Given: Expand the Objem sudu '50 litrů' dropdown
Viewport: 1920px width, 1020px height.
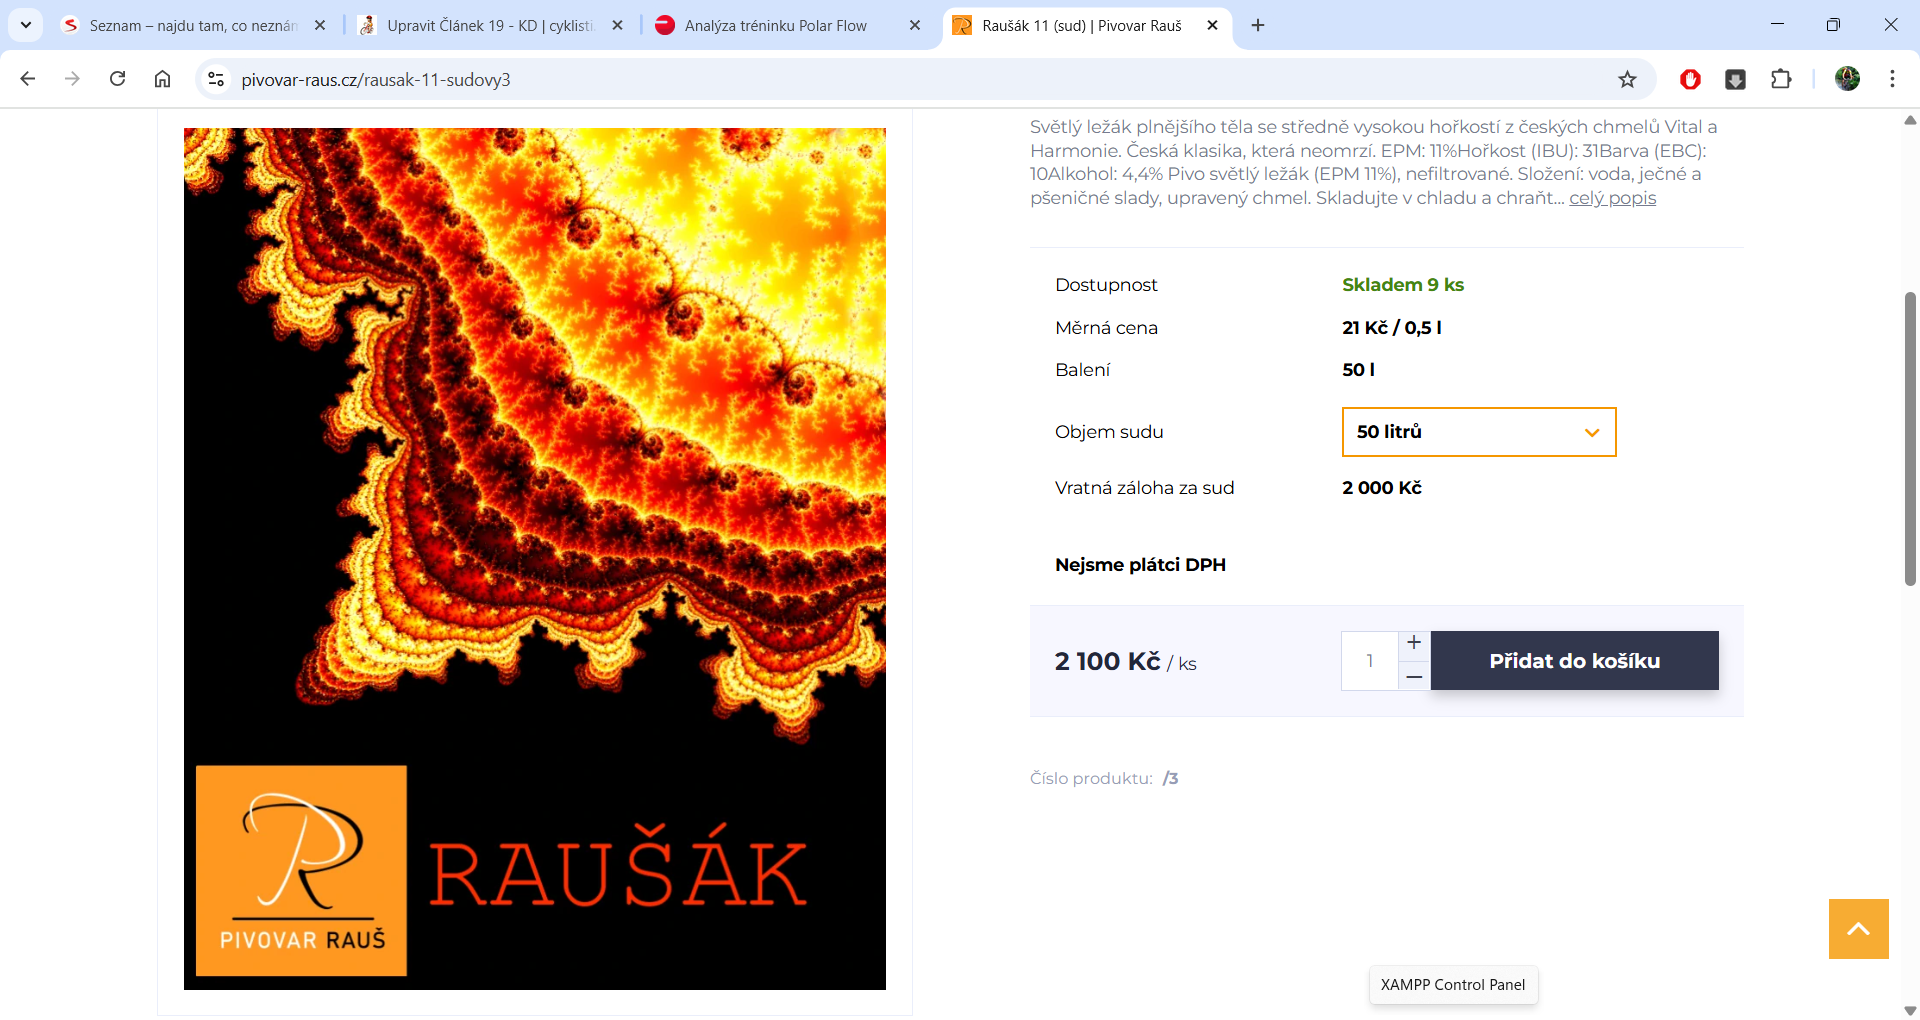Looking at the screenshot, I should click(x=1479, y=432).
